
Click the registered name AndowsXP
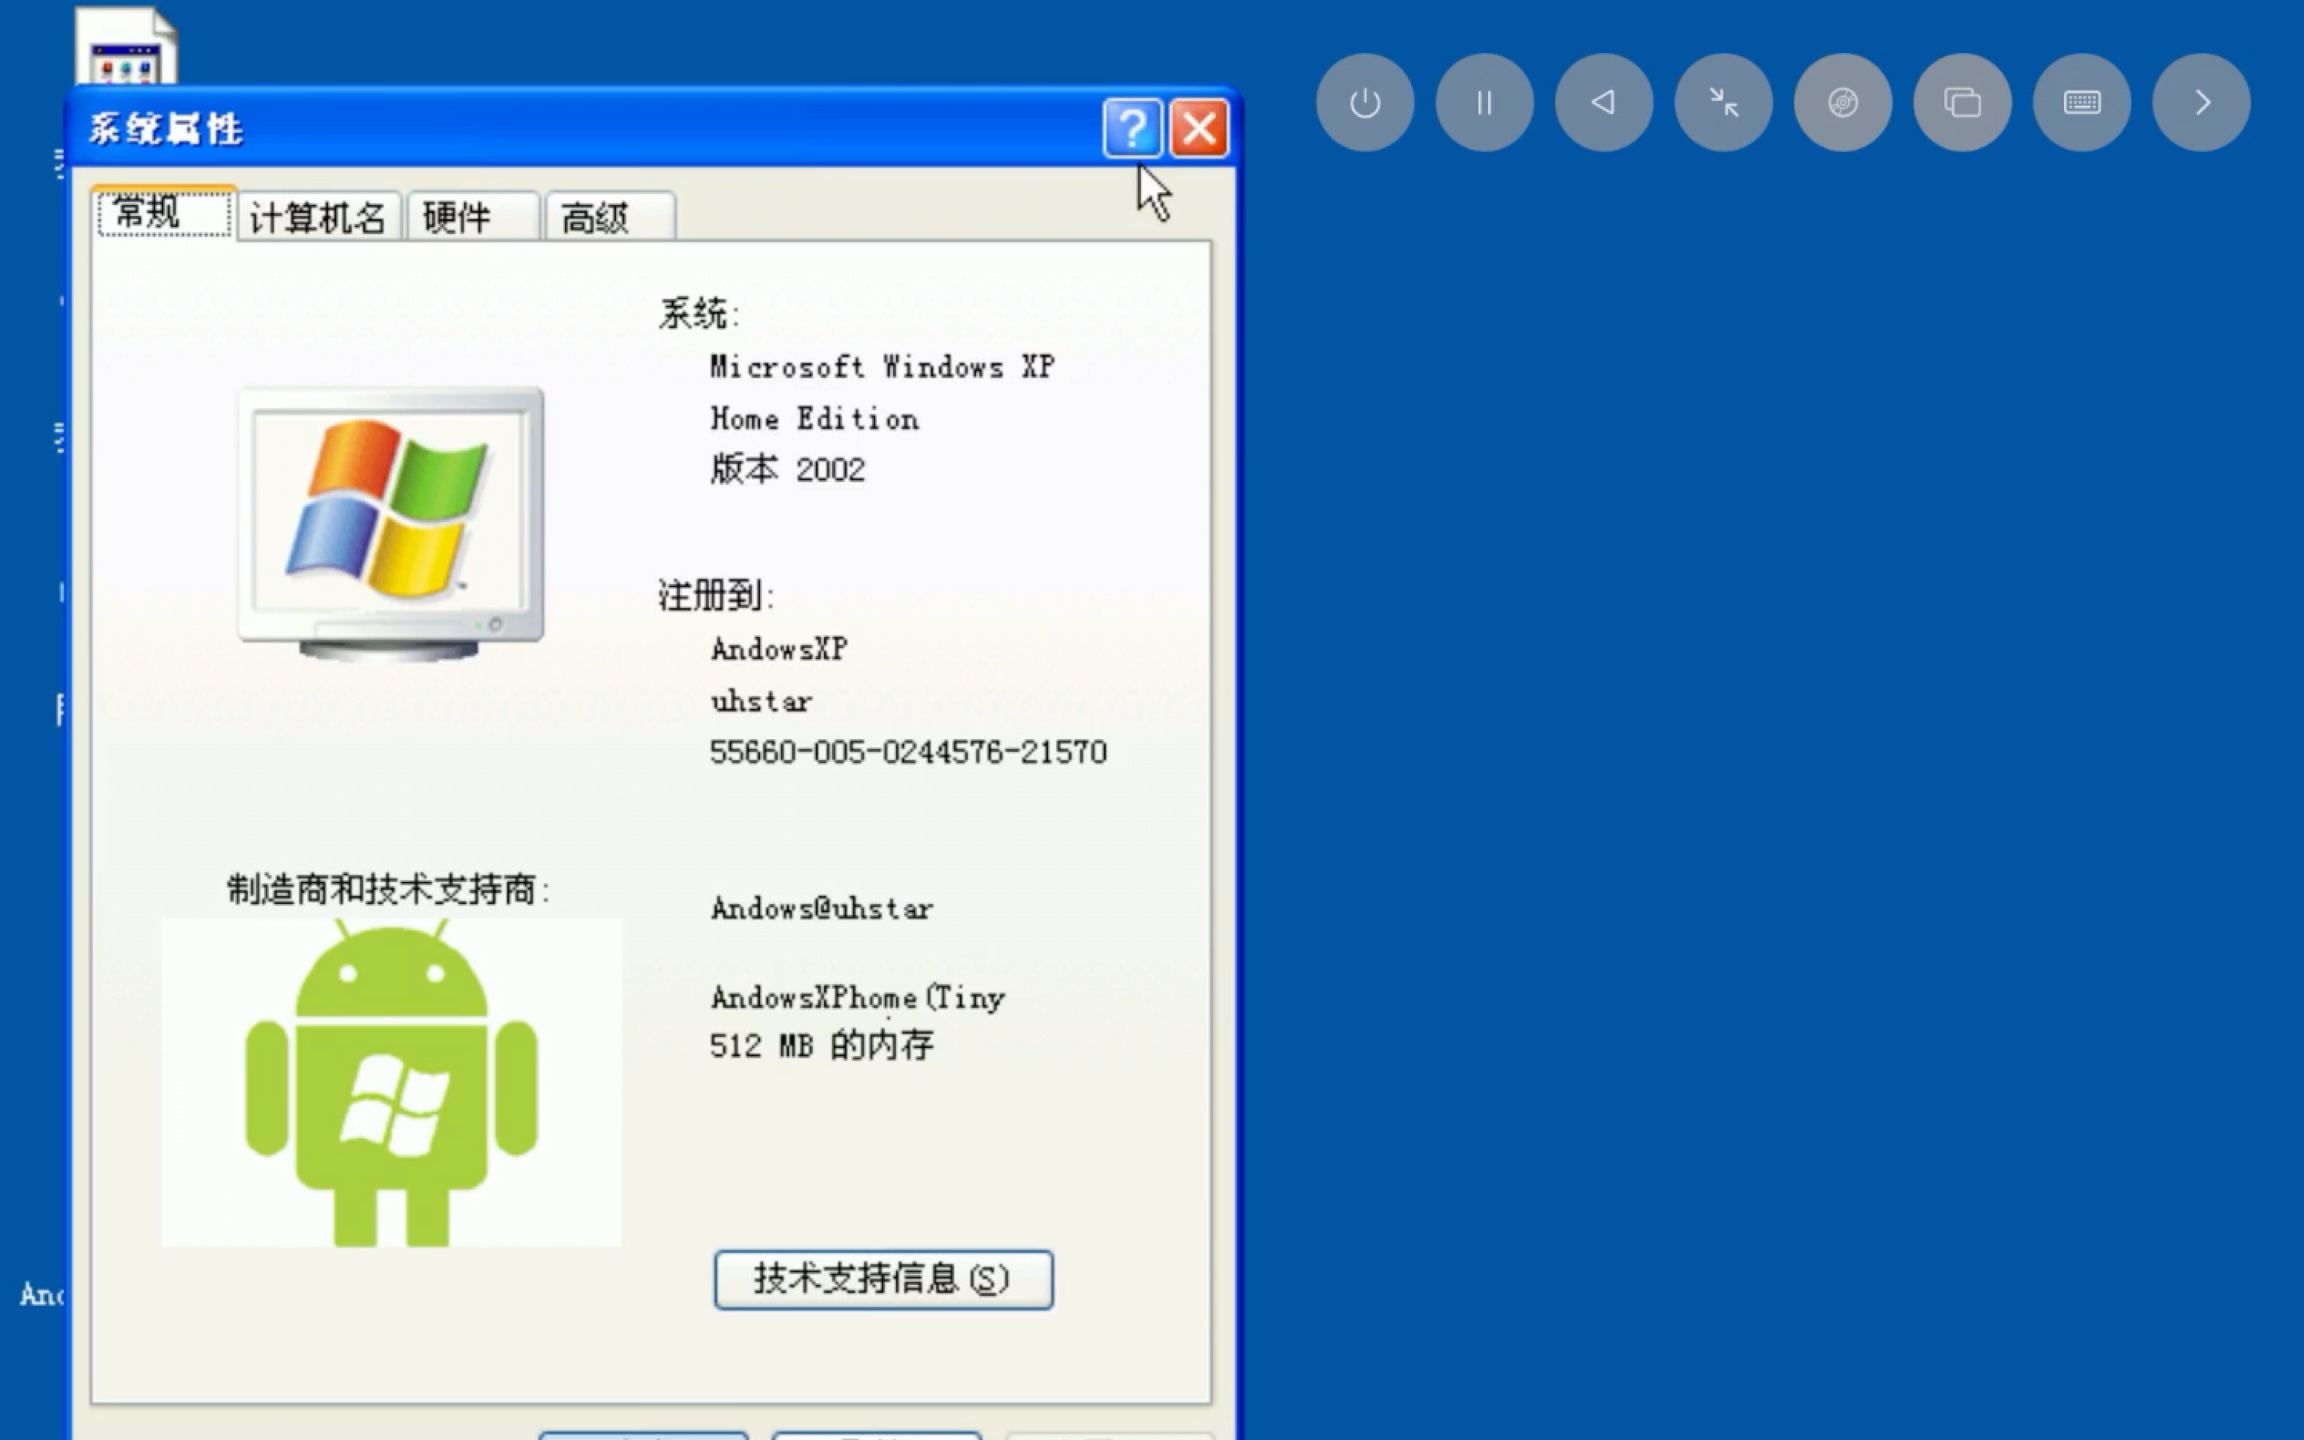(x=779, y=650)
